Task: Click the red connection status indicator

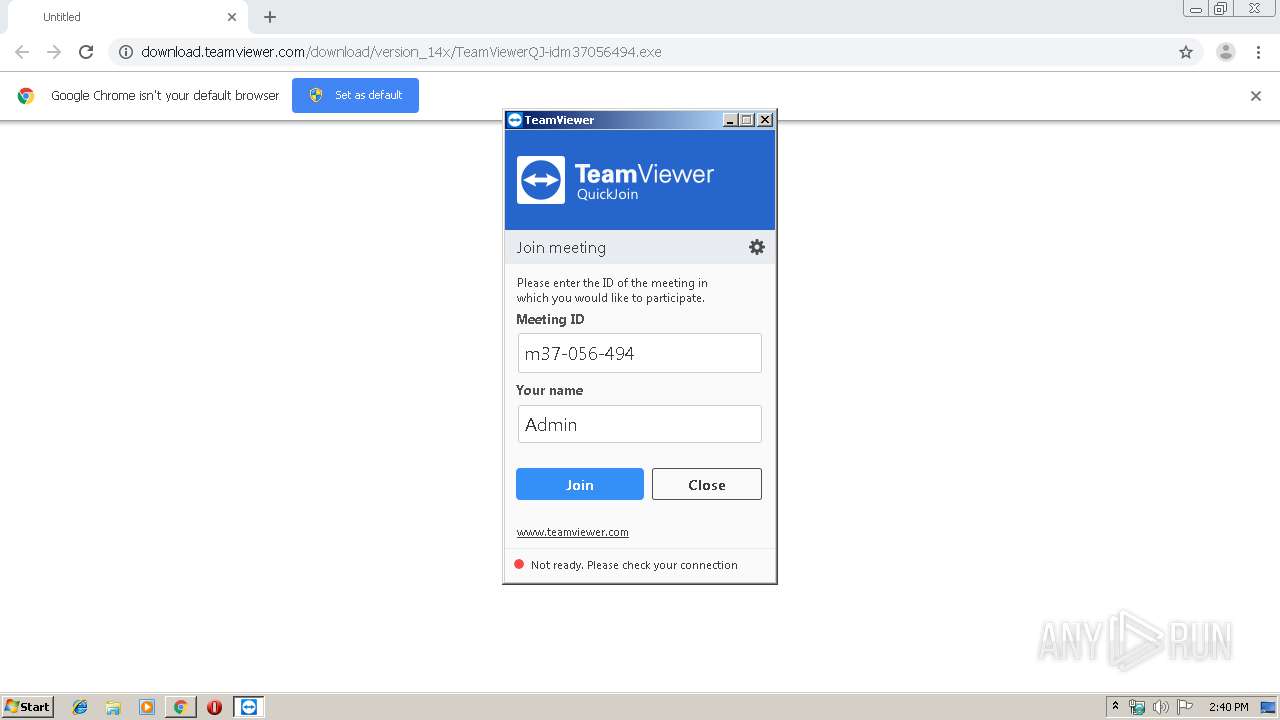Action: tap(519, 565)
